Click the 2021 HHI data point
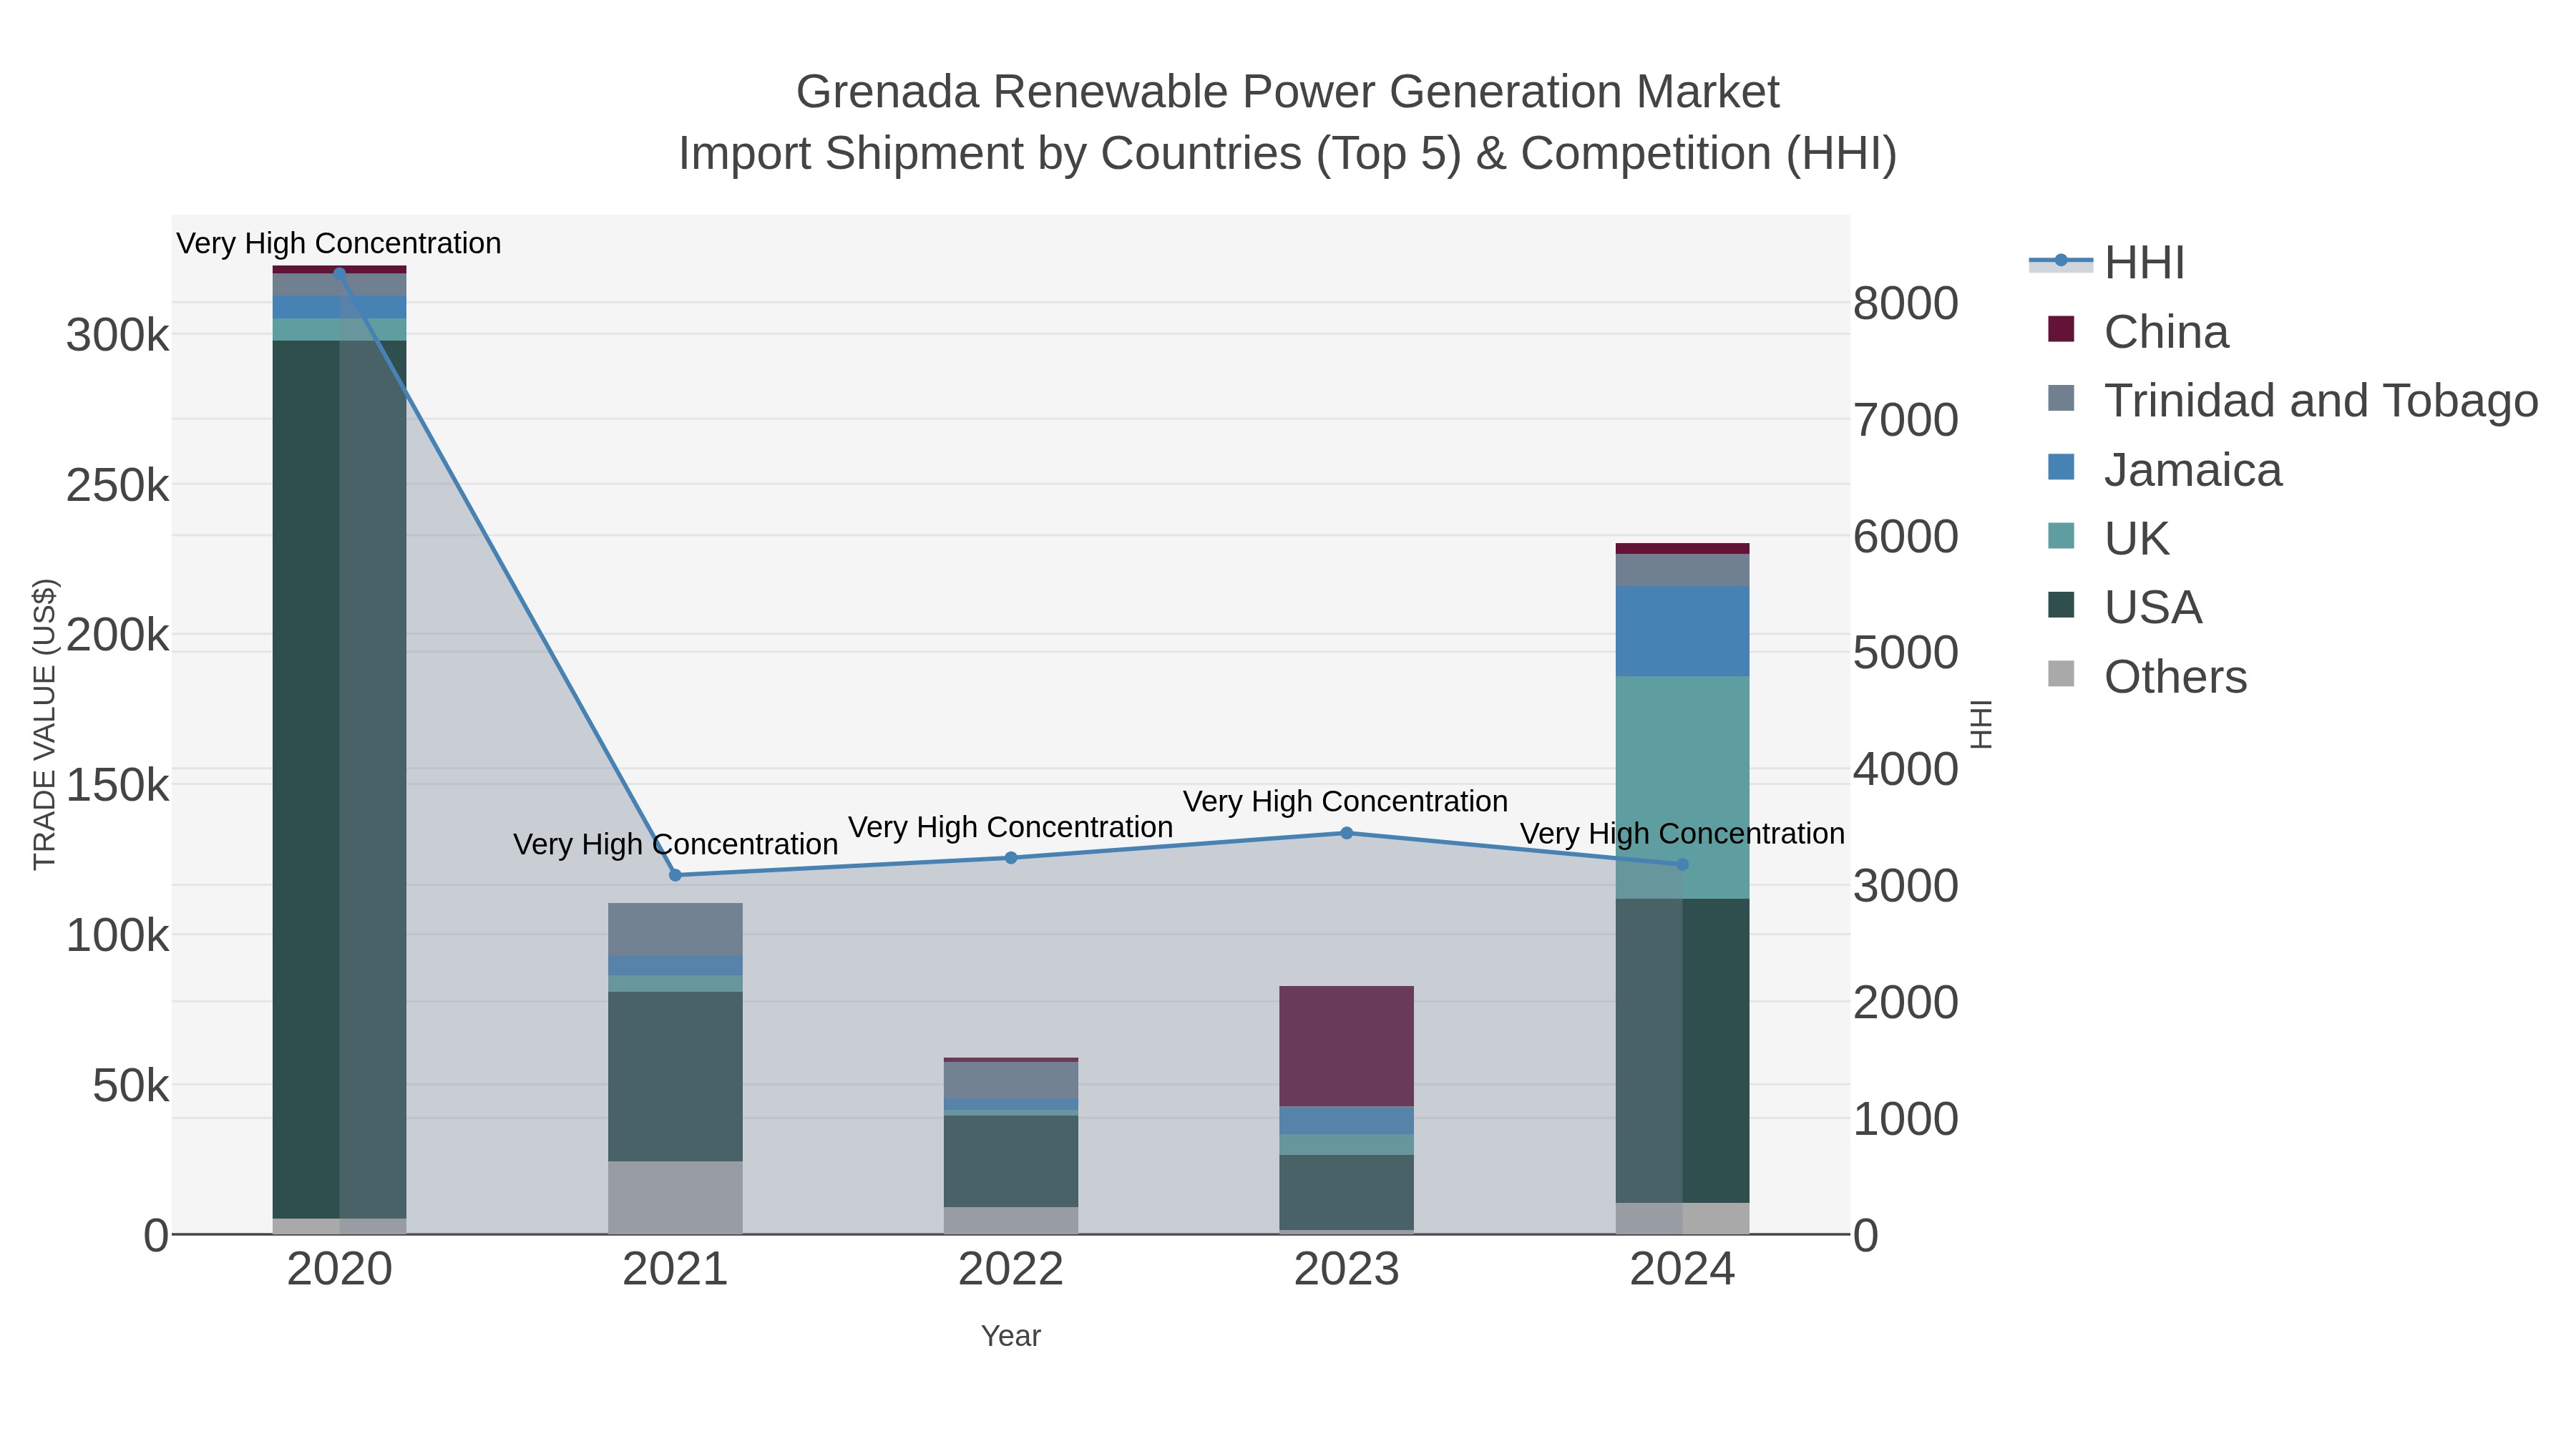This screenshot has height=1449, width=2576. click(x=675, y=875)
